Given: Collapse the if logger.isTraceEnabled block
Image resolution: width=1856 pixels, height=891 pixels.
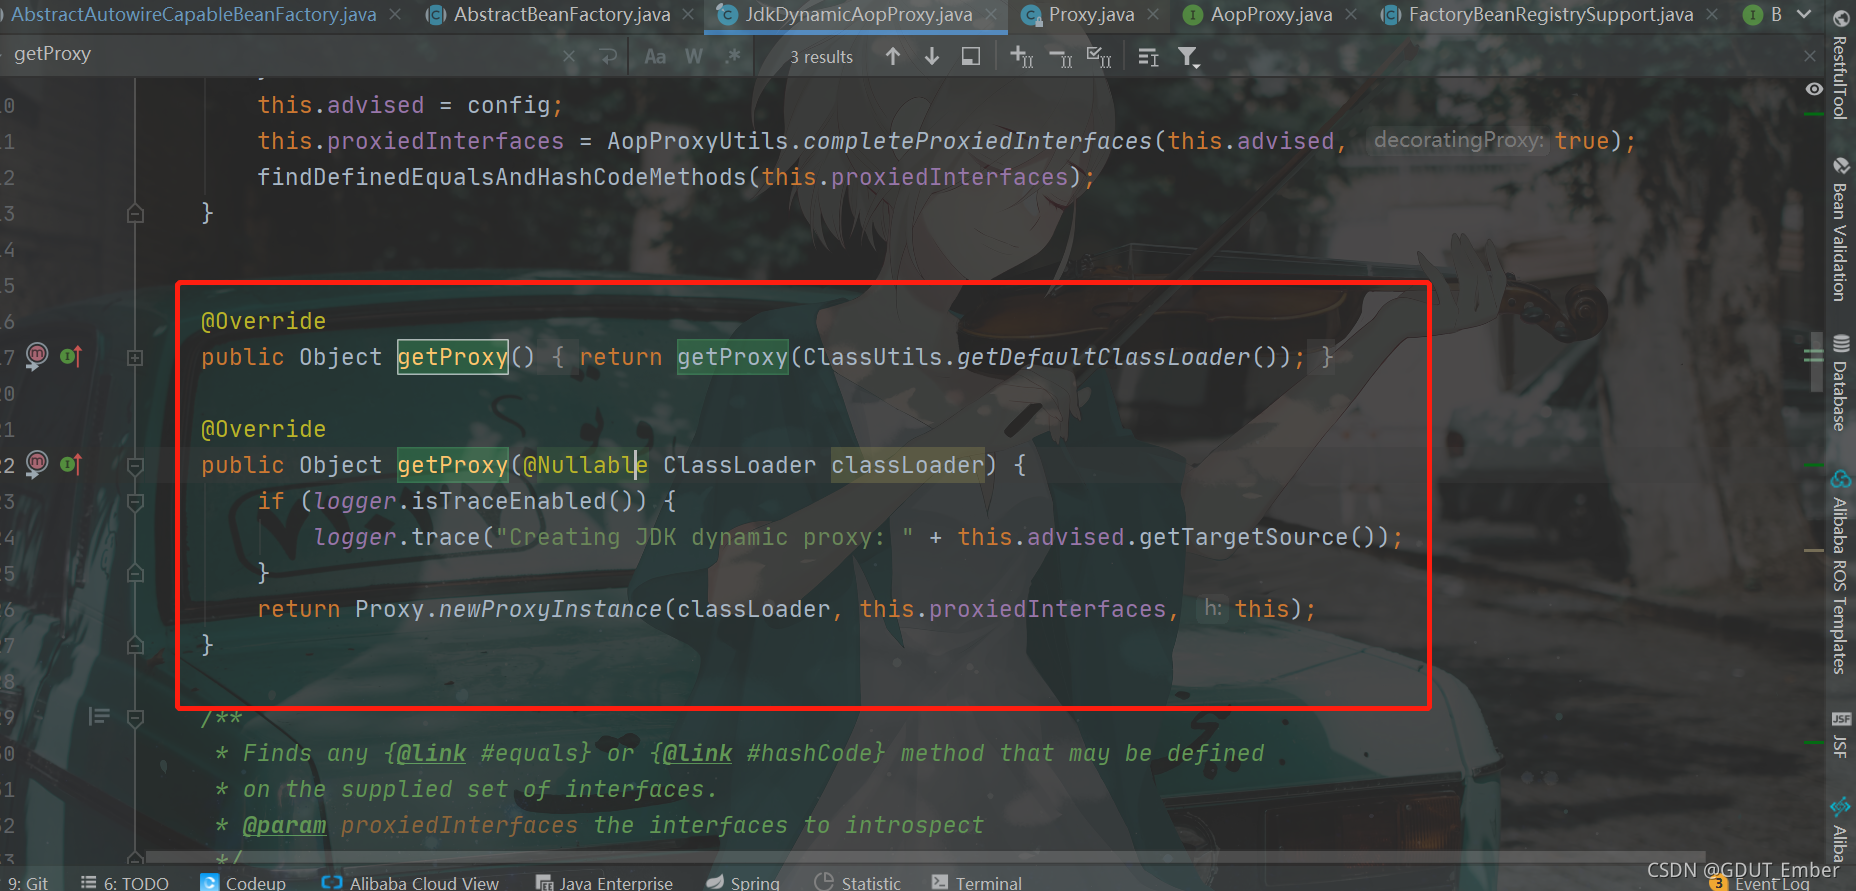Looking at the screenshot, I should [135, 501].
